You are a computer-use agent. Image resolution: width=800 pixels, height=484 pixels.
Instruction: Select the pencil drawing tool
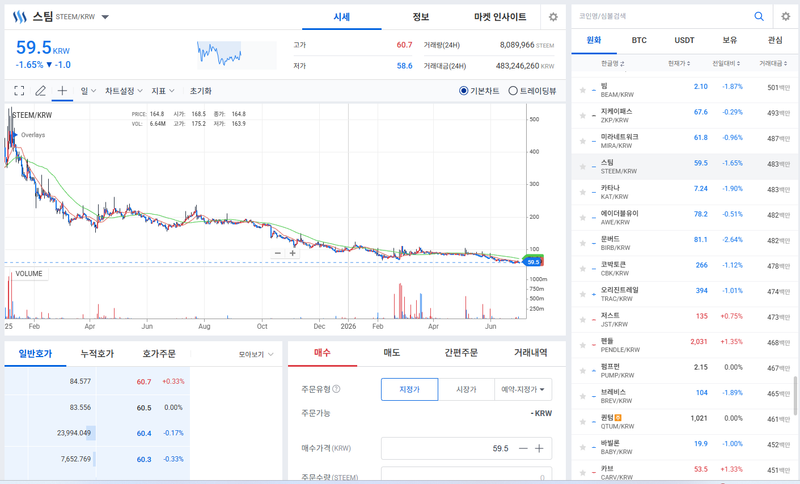40,91
